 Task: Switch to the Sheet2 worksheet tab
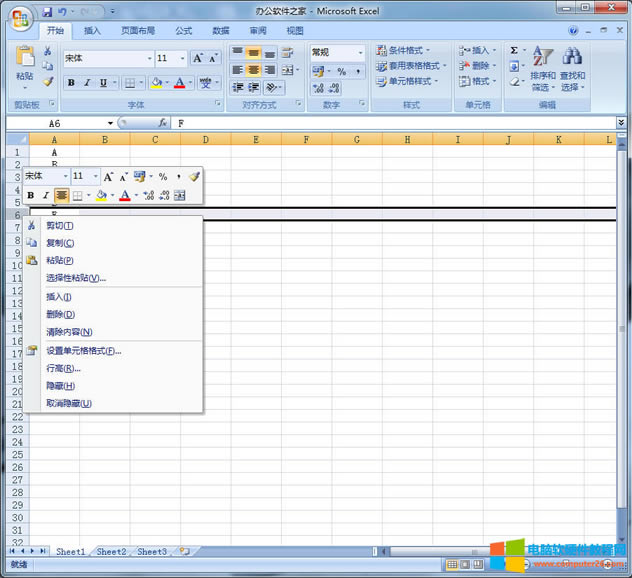(x=111, y=552)
